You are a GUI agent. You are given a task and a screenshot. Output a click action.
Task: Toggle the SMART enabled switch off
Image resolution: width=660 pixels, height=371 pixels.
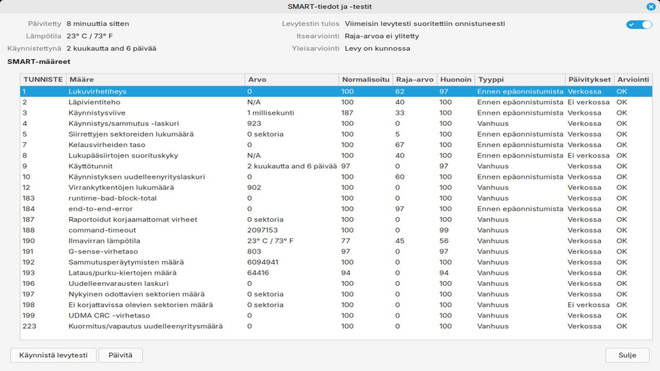tap(639, 24)
